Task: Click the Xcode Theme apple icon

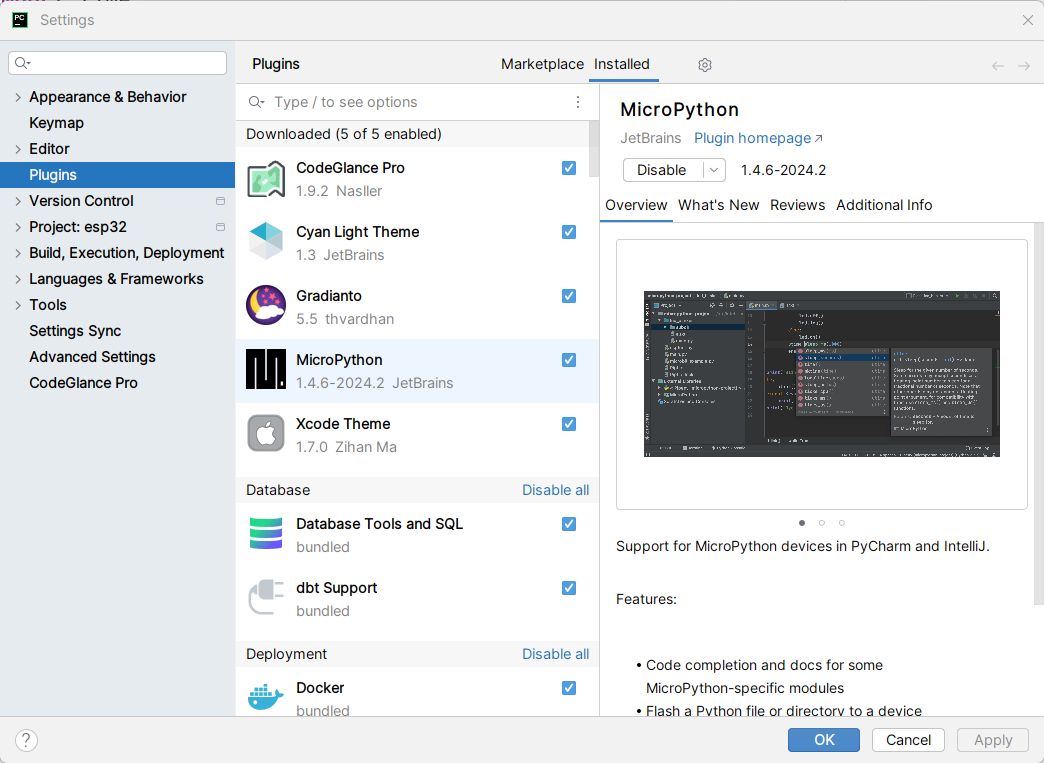Action: pos(266,433)
